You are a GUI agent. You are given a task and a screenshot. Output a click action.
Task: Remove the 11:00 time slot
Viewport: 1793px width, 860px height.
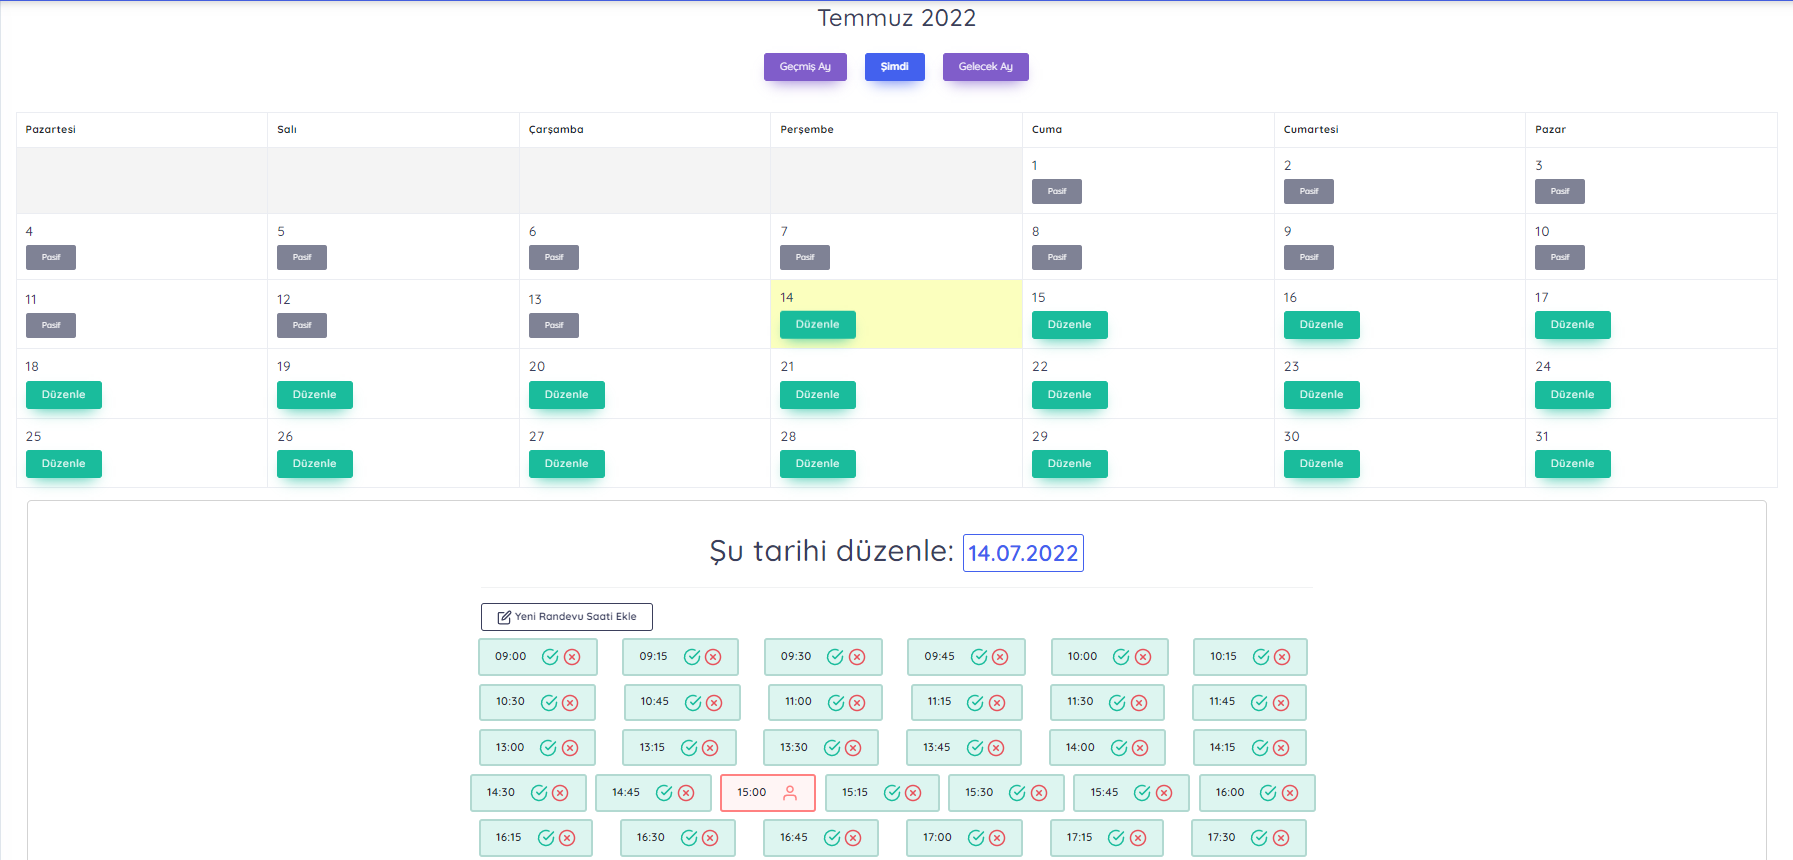click(x=857, y=703)
